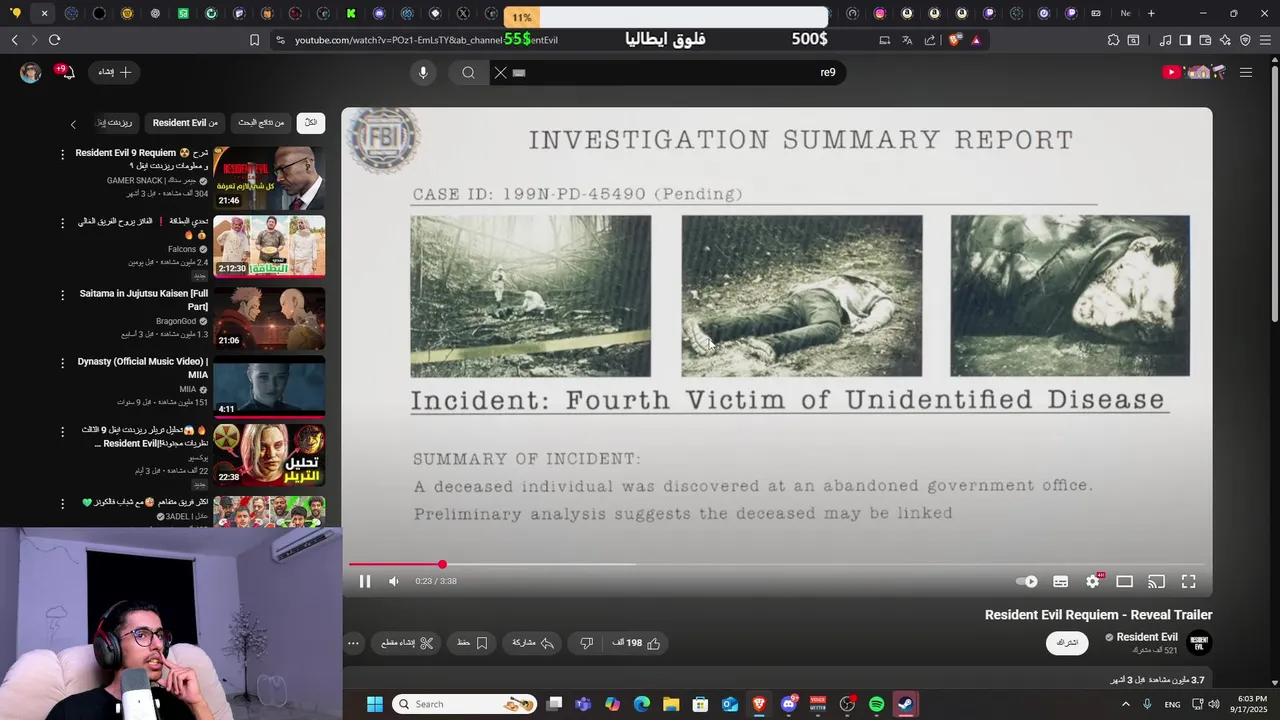
Task: Open more actions three-dot menu under video
Action: tap(353, 643)
